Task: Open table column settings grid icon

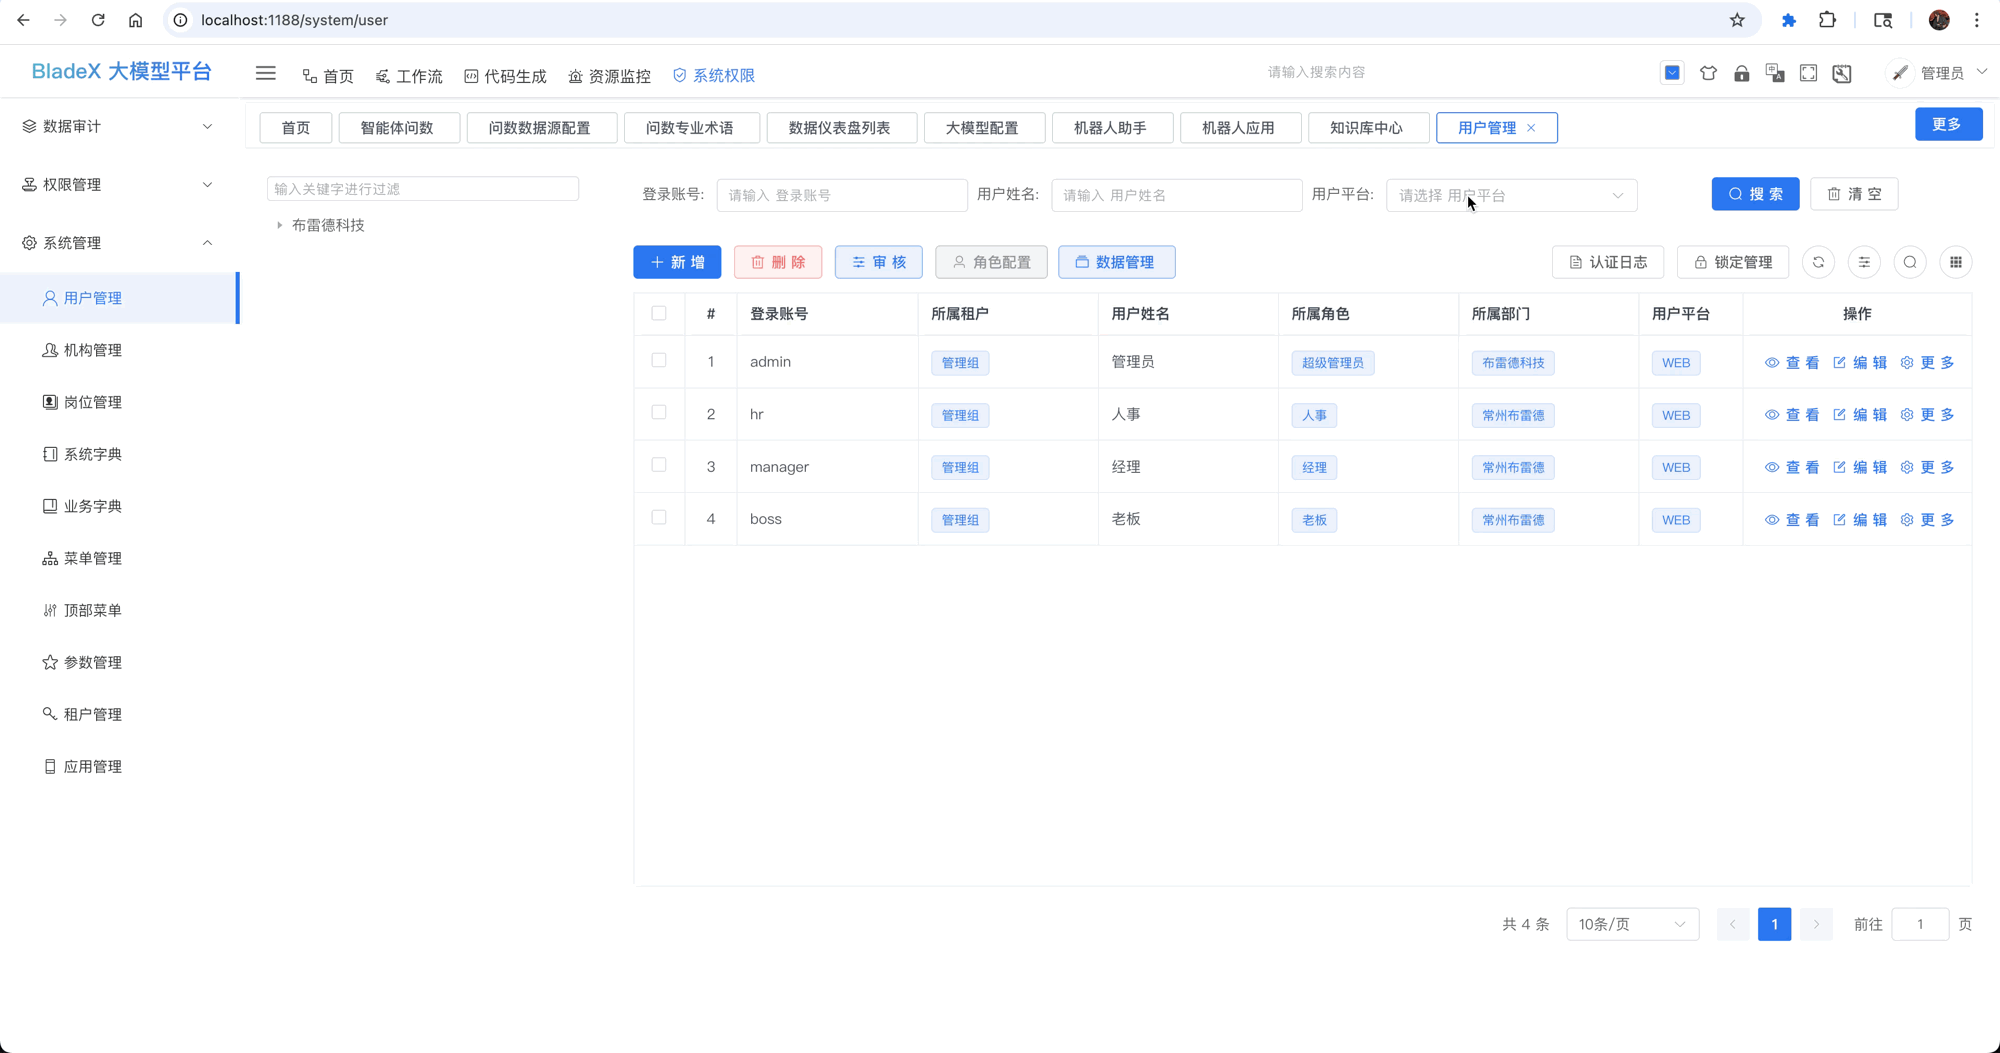Action: click(1955, 262)
